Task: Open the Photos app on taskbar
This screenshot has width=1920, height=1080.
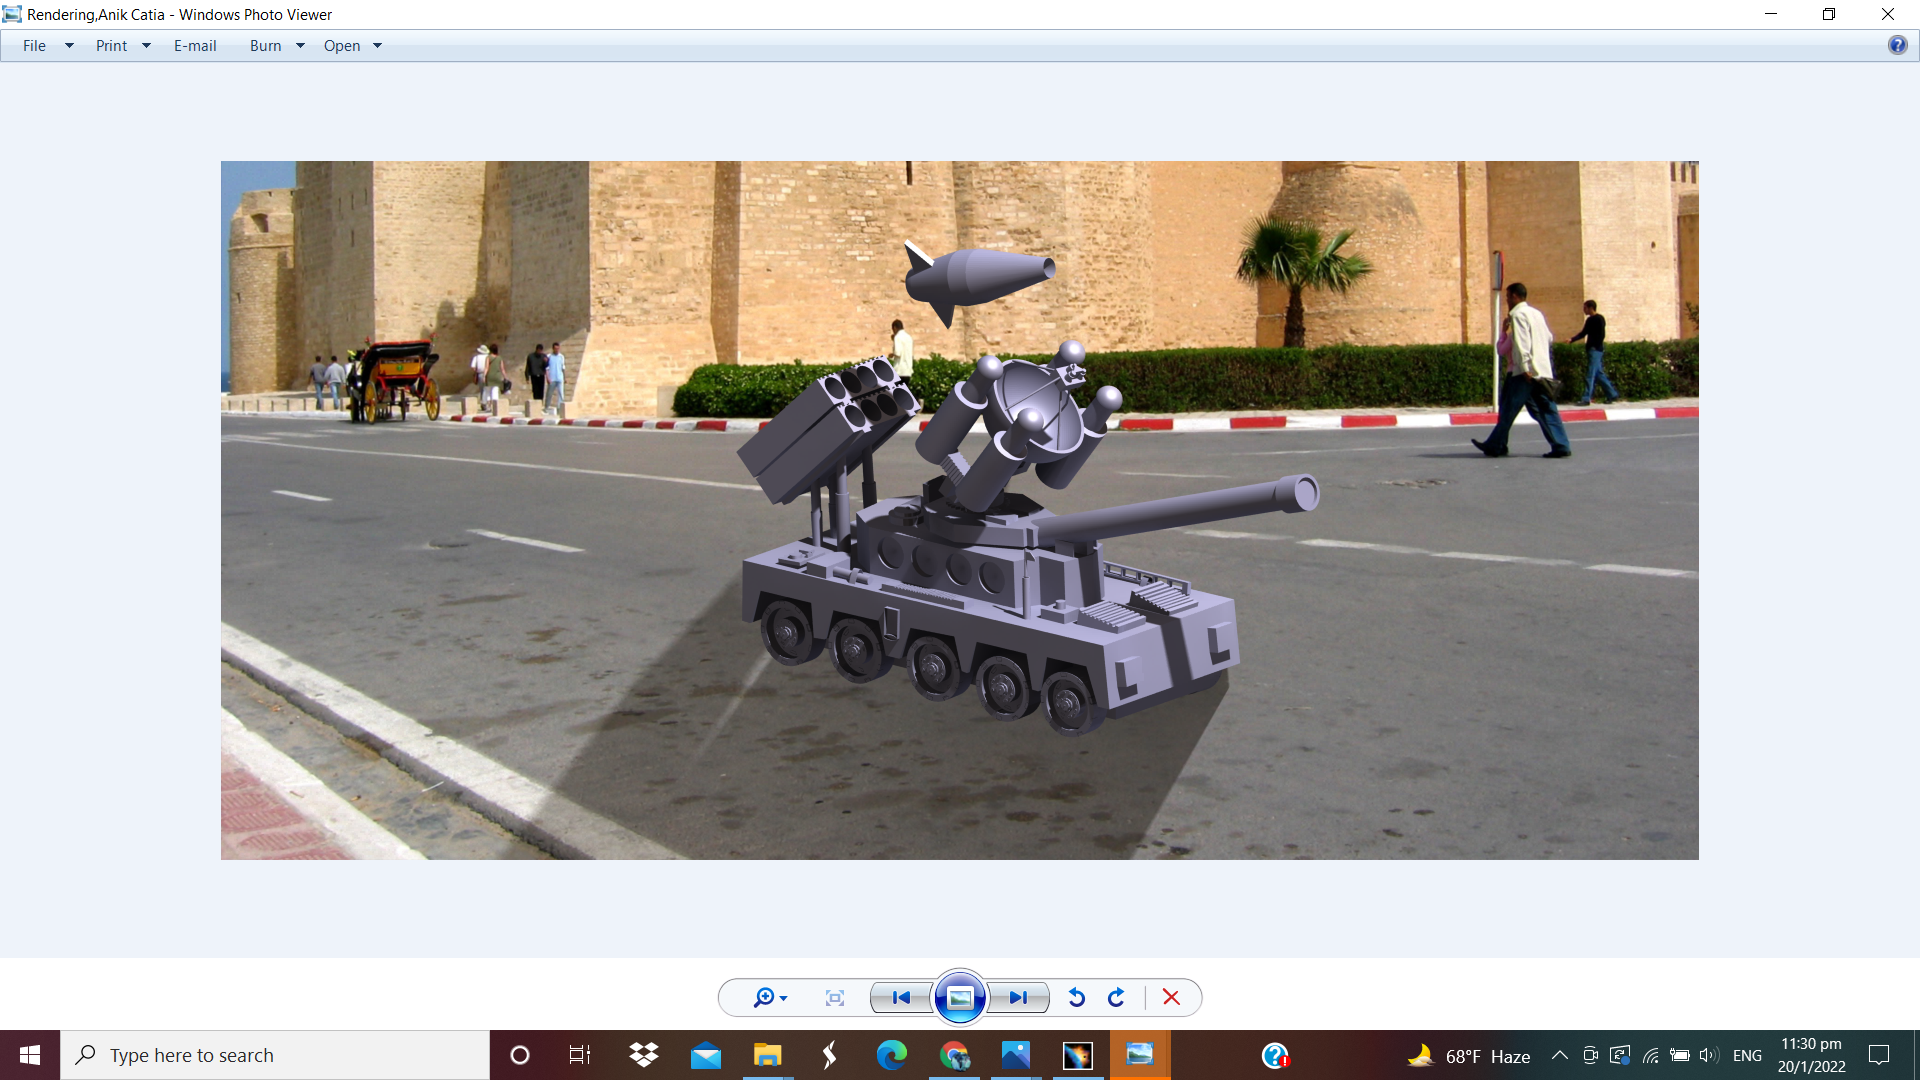Action: click(x=1016, y=1055)
